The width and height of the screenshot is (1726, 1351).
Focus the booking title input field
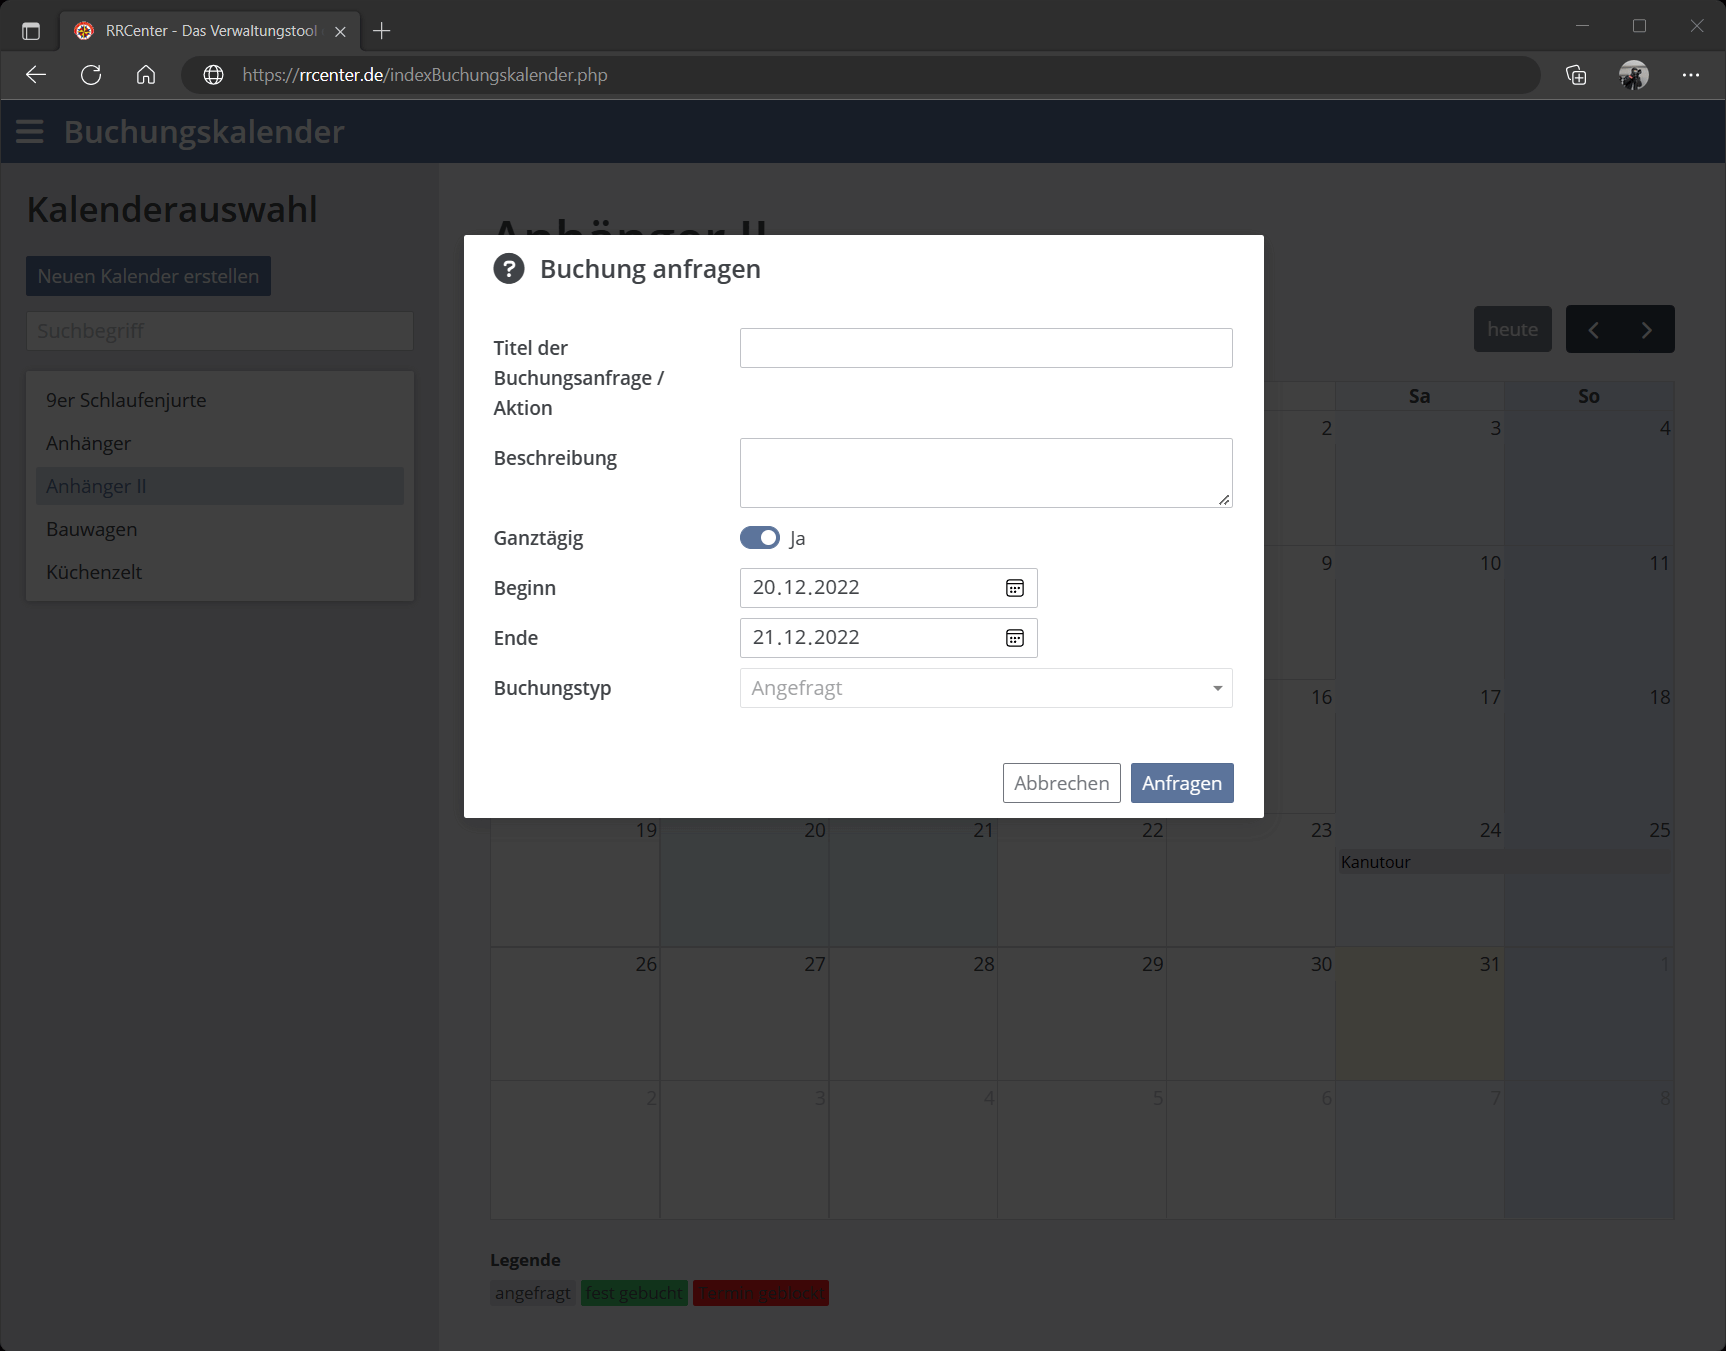985,348
